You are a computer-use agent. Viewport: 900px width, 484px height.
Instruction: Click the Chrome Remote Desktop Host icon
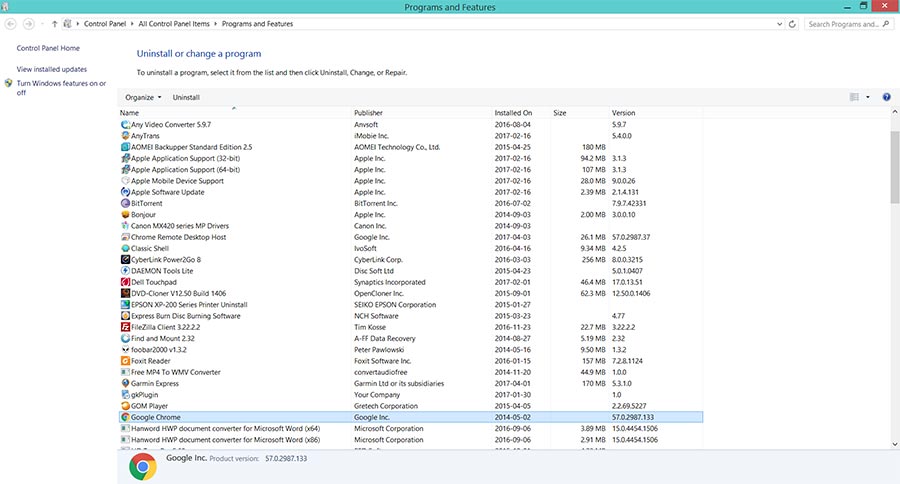125,237
